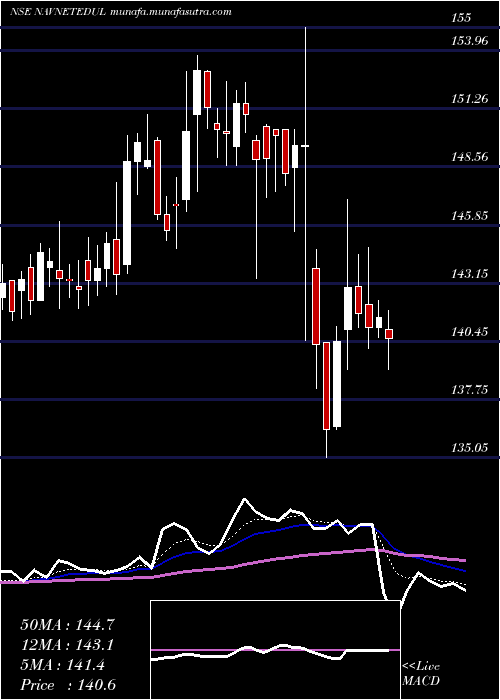Click the 151.26 price level label
500x700 pixels.
(x=470, y=99)
